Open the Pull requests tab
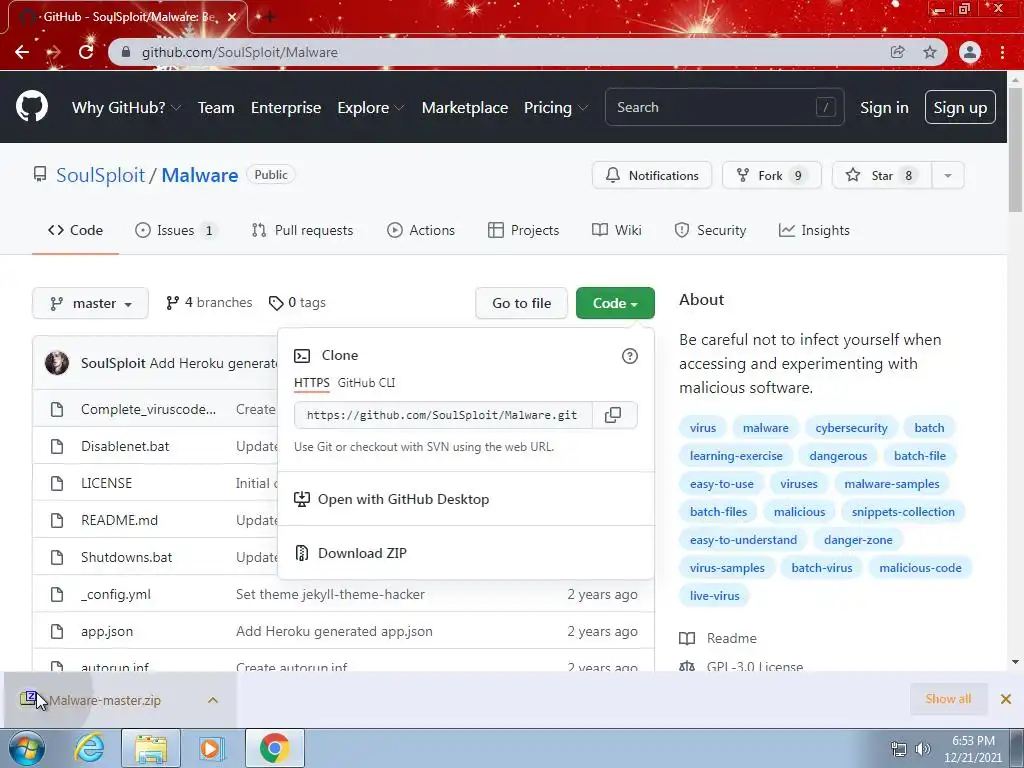1024x768 pixels. point(302,231)
